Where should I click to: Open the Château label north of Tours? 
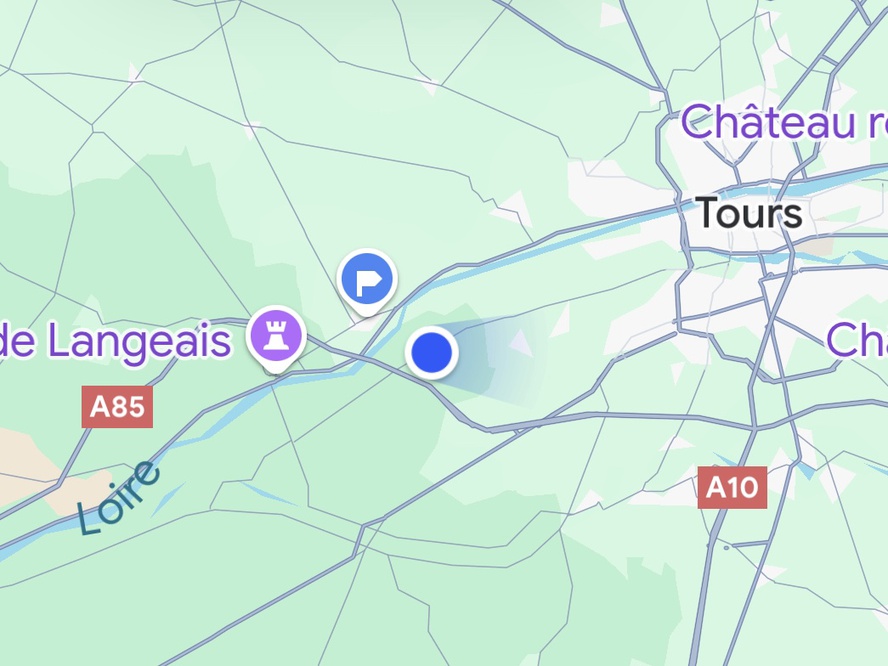click(783, 122)
